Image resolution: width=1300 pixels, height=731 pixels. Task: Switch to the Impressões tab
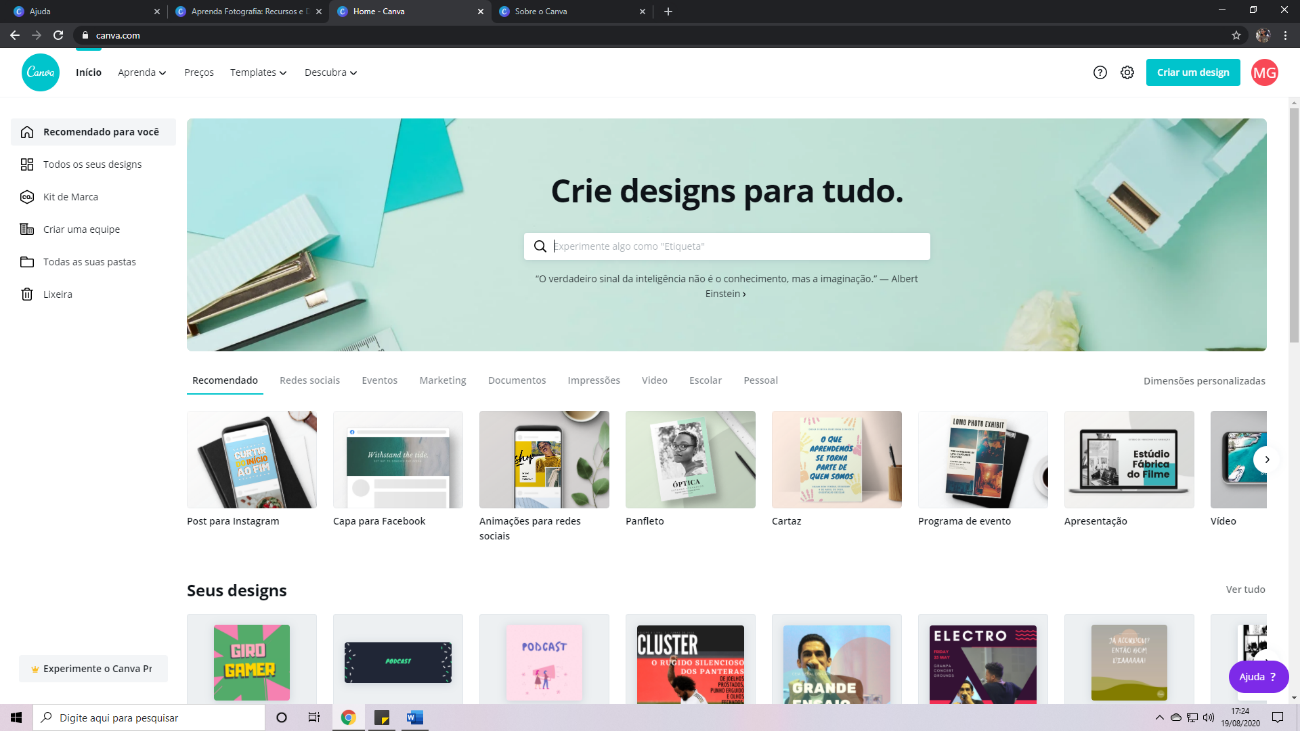[594, 380]
